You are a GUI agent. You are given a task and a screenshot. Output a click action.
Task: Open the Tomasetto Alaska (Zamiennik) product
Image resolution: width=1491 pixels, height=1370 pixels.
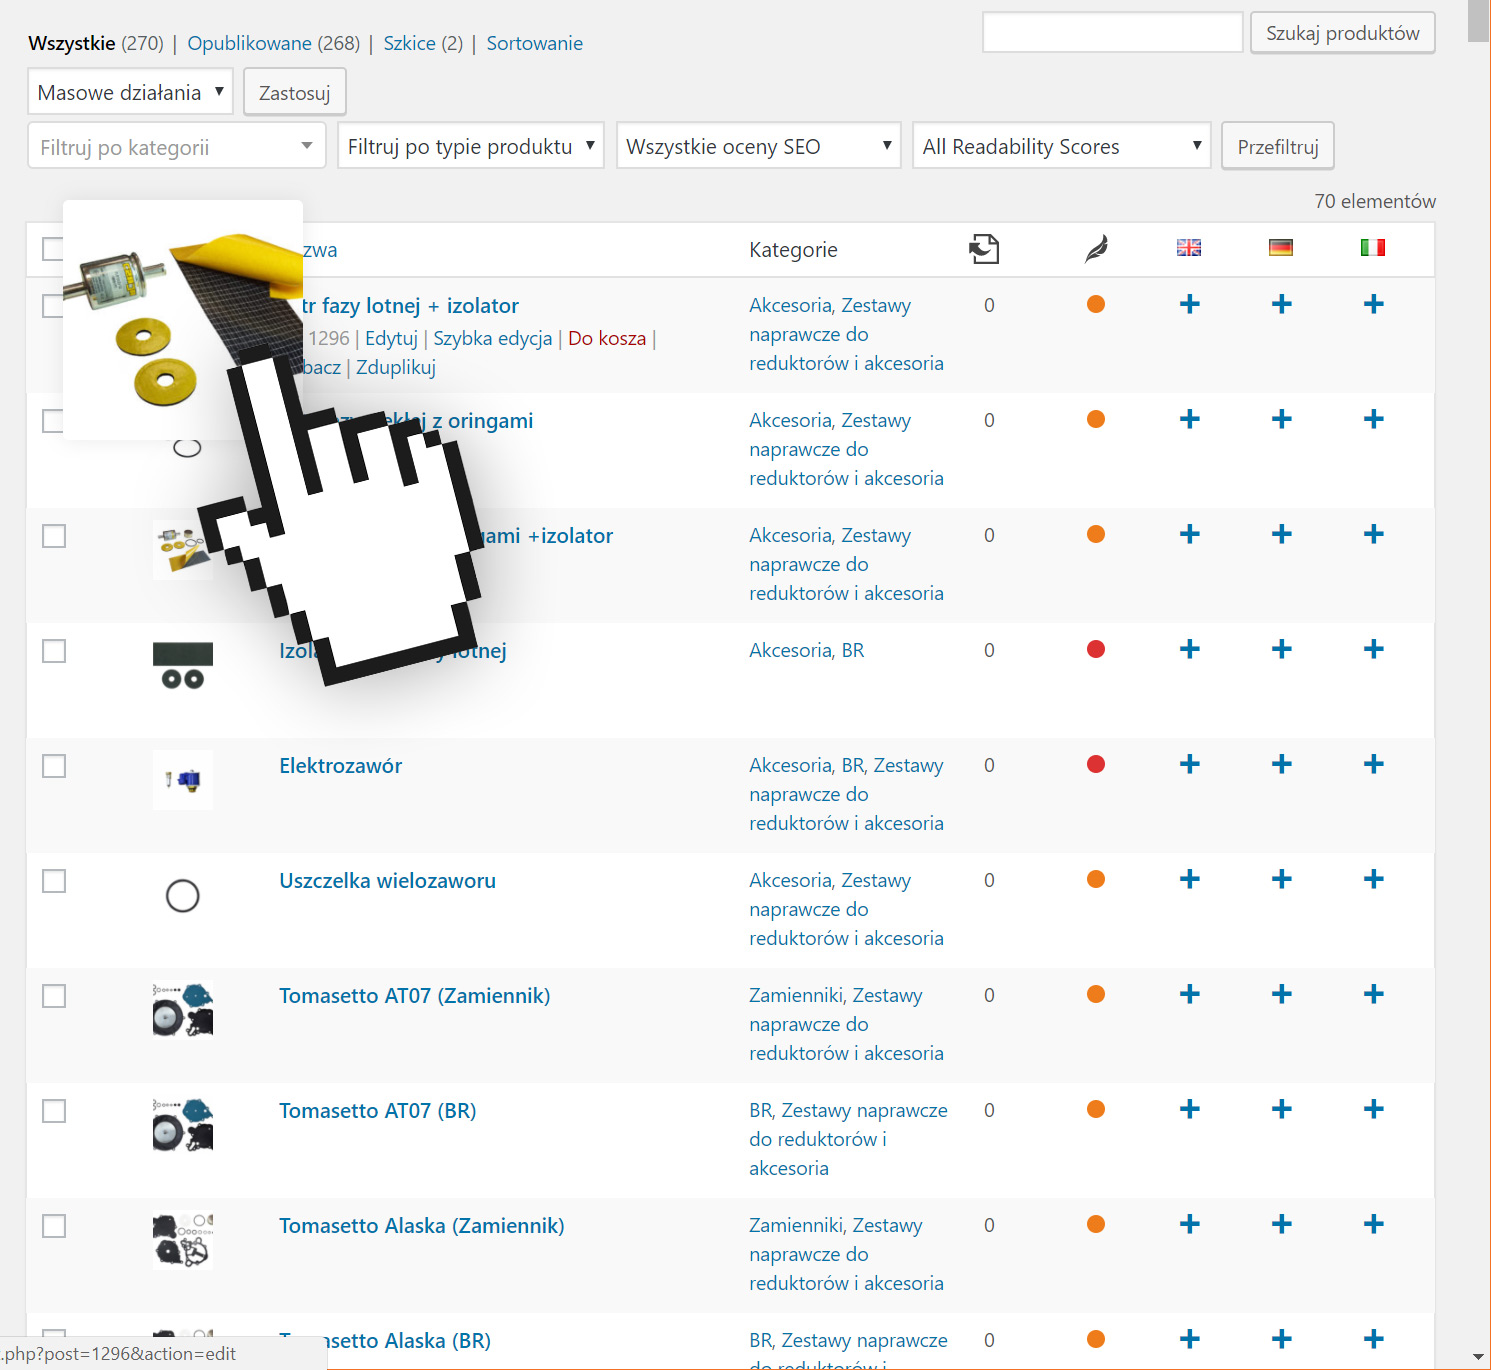421,1225
